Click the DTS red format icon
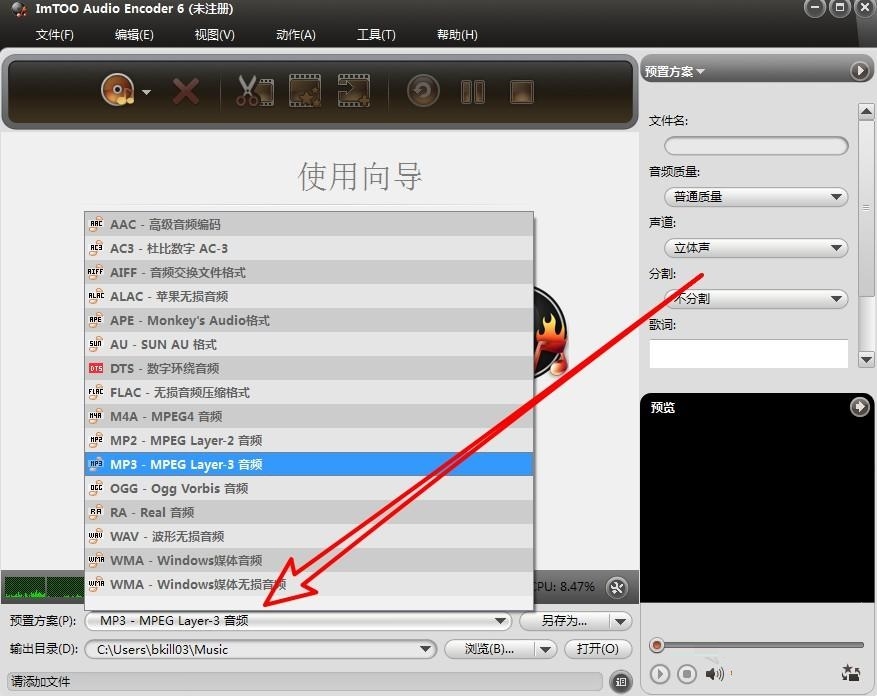The image size is (877, 696). pos(96,368)
